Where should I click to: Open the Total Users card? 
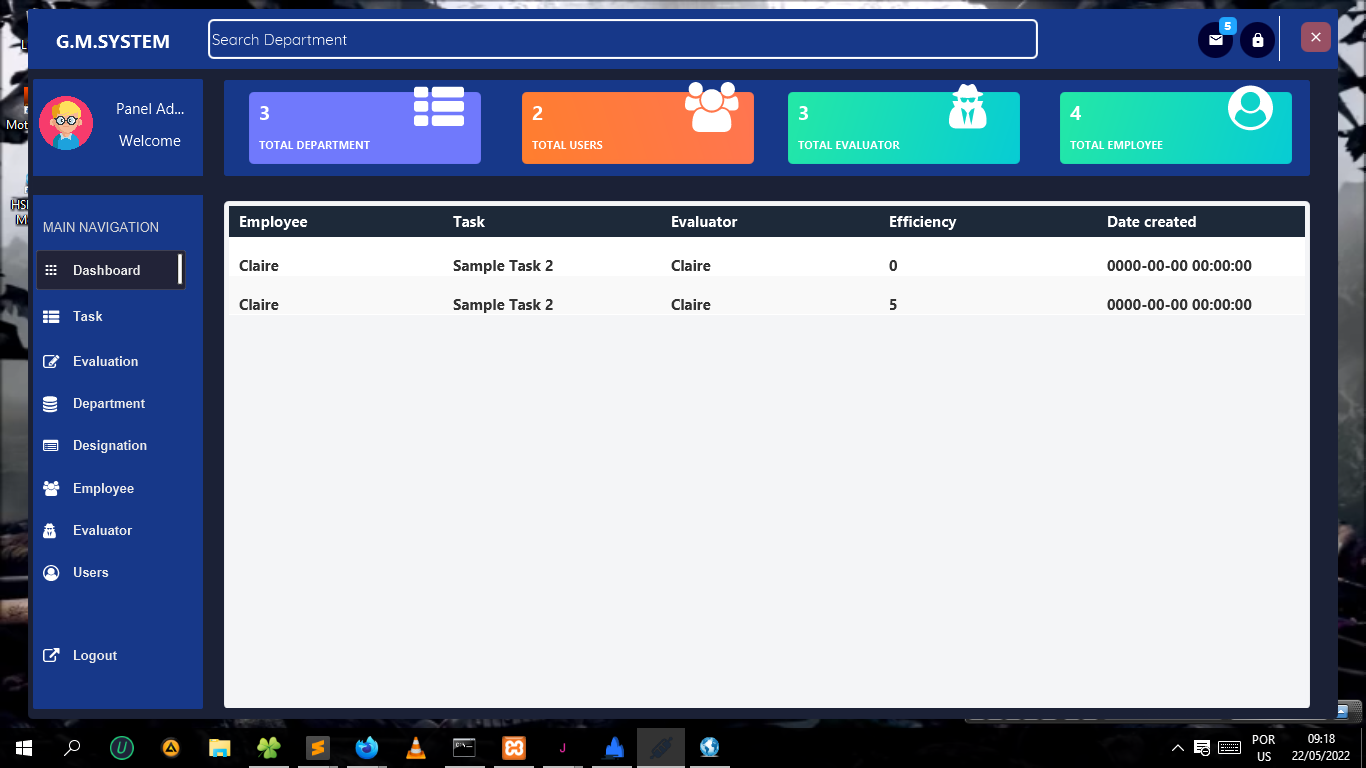638,128
